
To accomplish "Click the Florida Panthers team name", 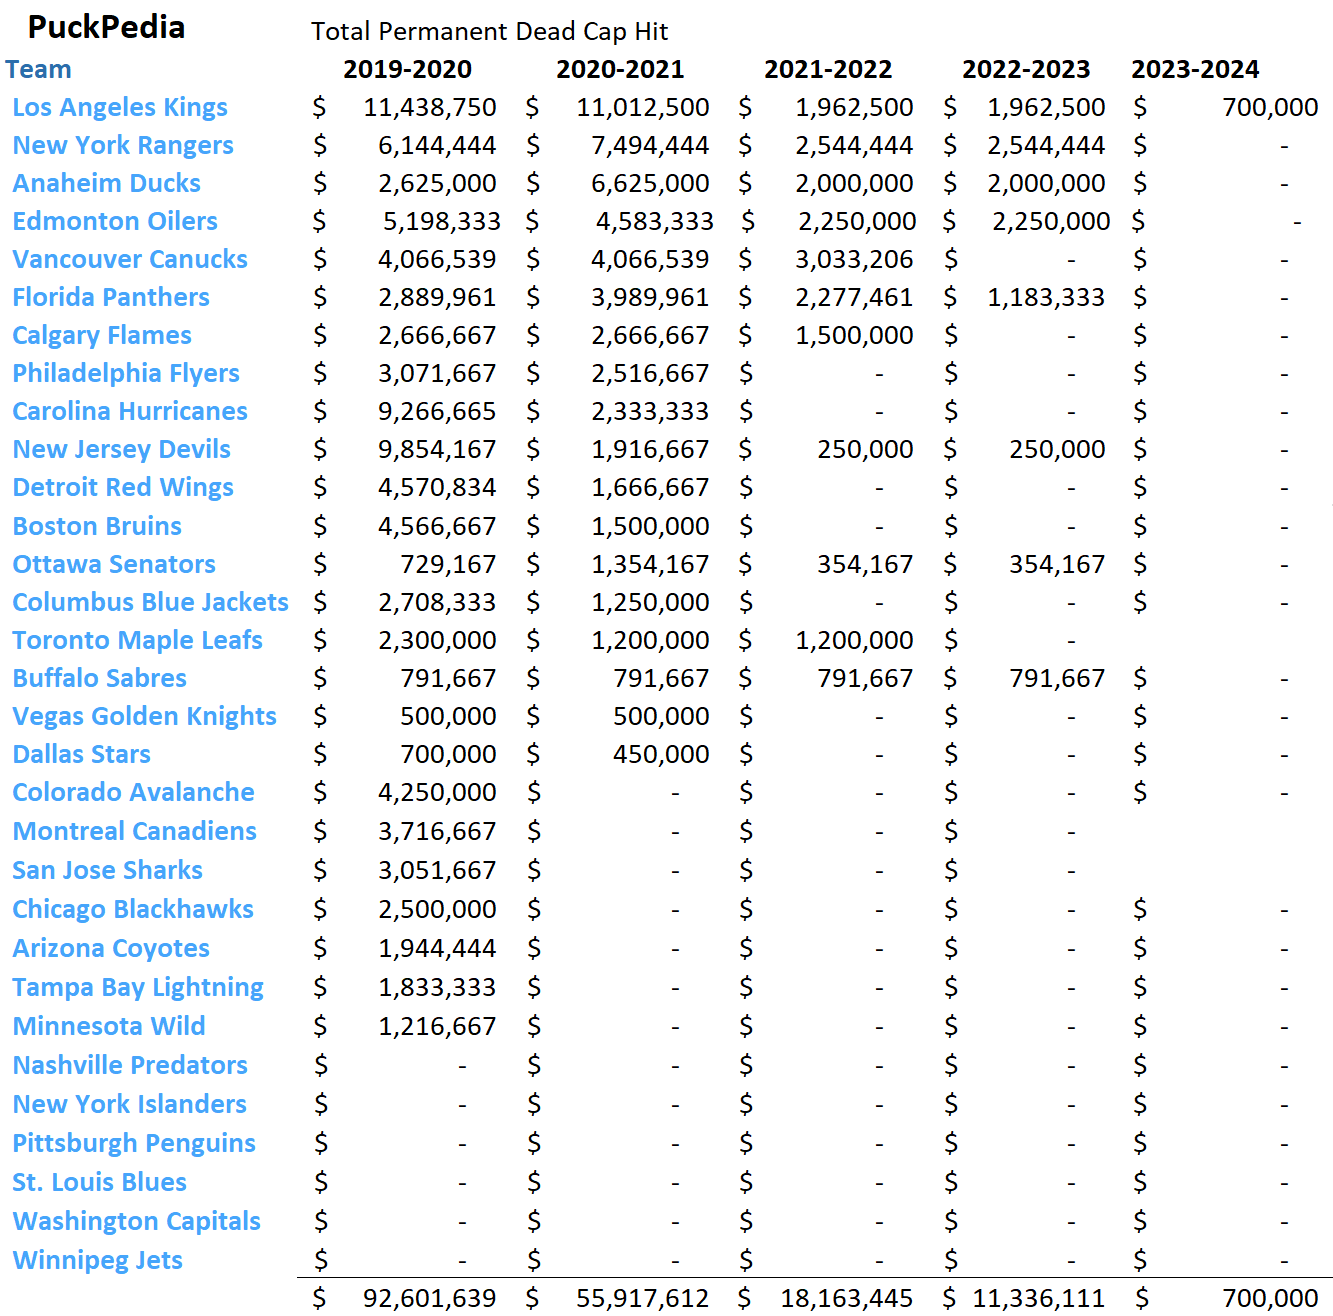I will tap(110, 297).
